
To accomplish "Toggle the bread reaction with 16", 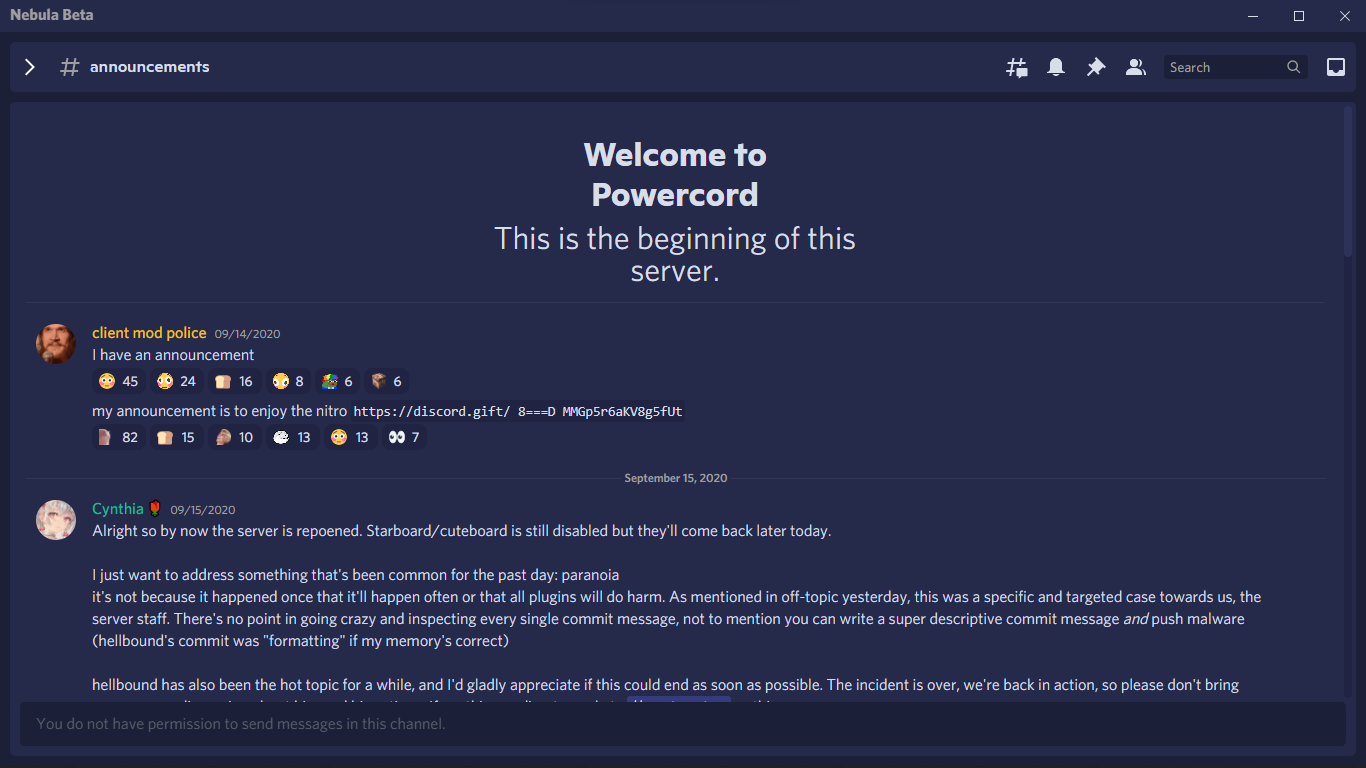I will click(235, 381).
